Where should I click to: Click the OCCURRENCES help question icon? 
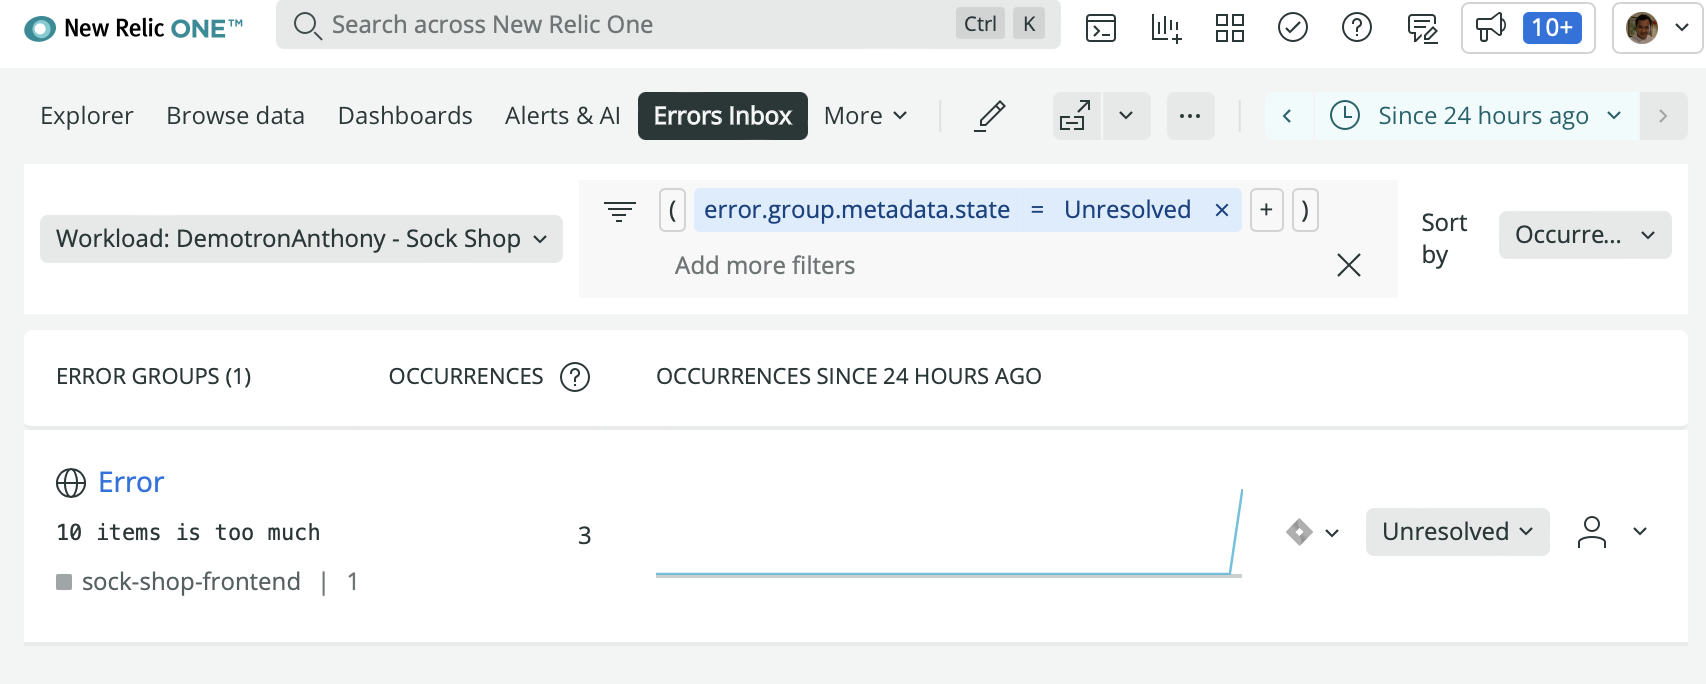(575, 377)
